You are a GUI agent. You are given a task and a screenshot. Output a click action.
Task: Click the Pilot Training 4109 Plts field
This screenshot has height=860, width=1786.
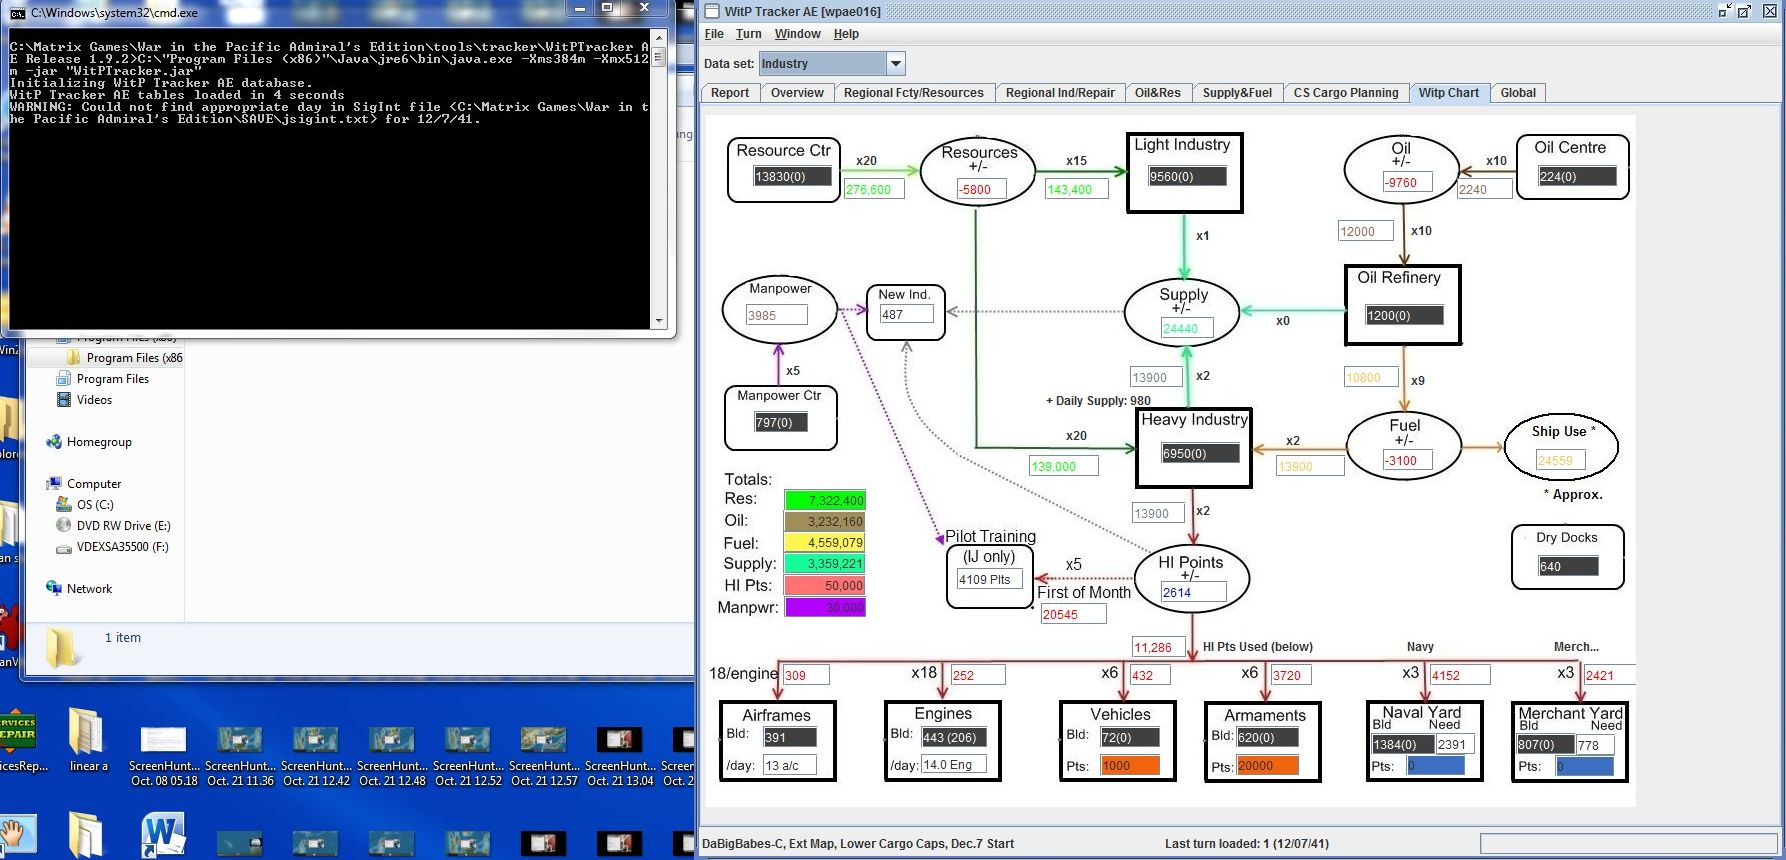(990, 580)
